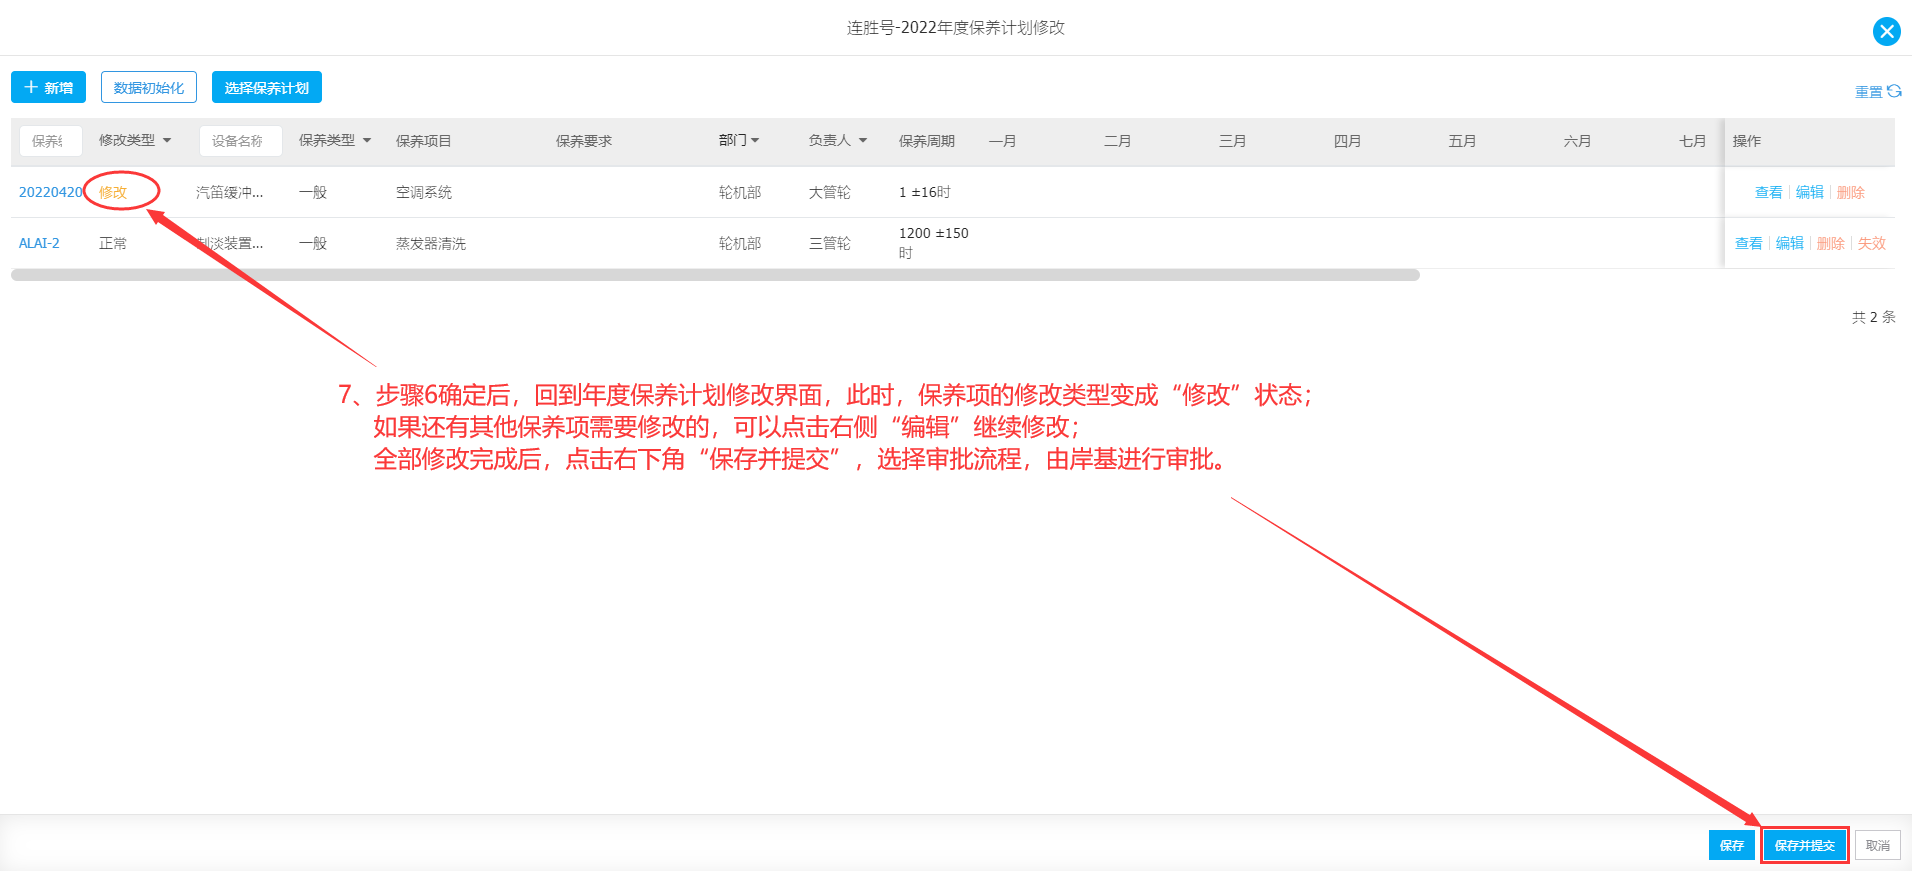Click 编辑 in the 空调系统 row

click(x=1809, y=192)
